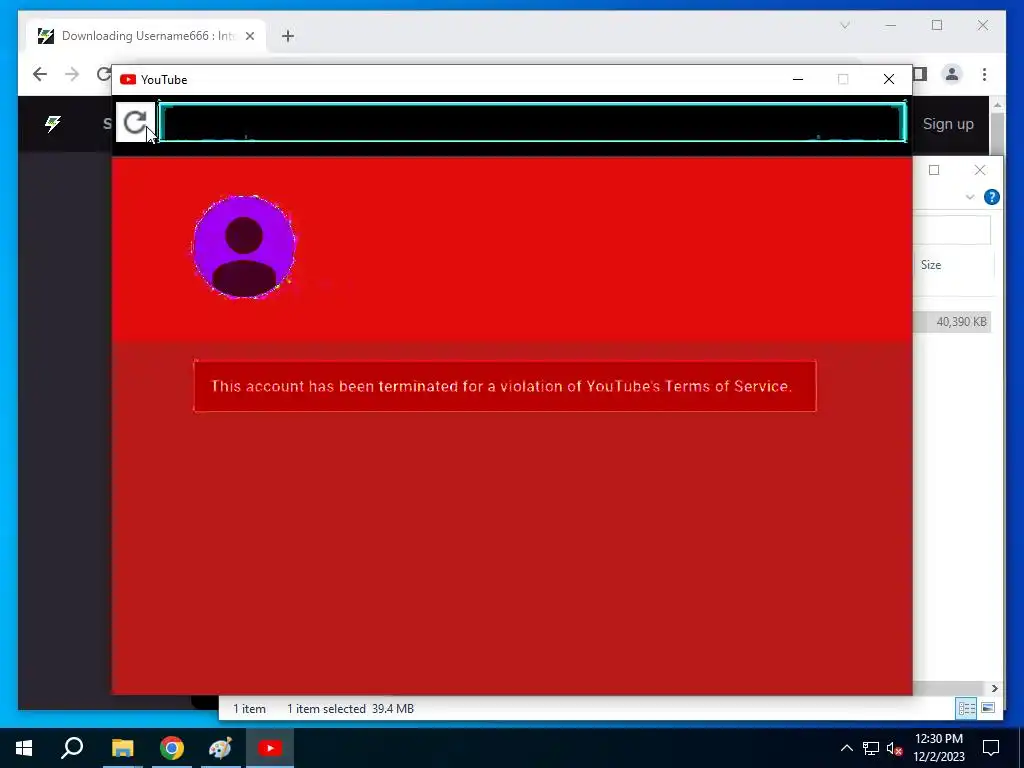
Task: Click the reload button in YouTube window
Action: (x=135, y=122)
